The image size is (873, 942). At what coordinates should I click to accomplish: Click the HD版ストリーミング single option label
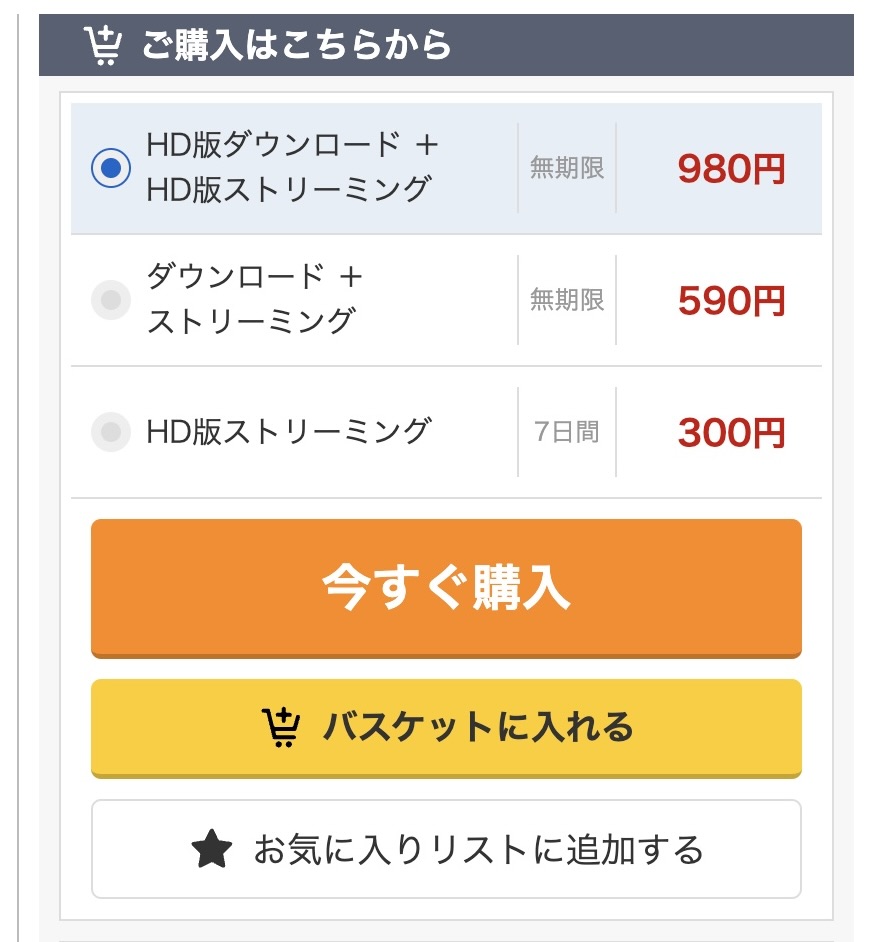289,431
